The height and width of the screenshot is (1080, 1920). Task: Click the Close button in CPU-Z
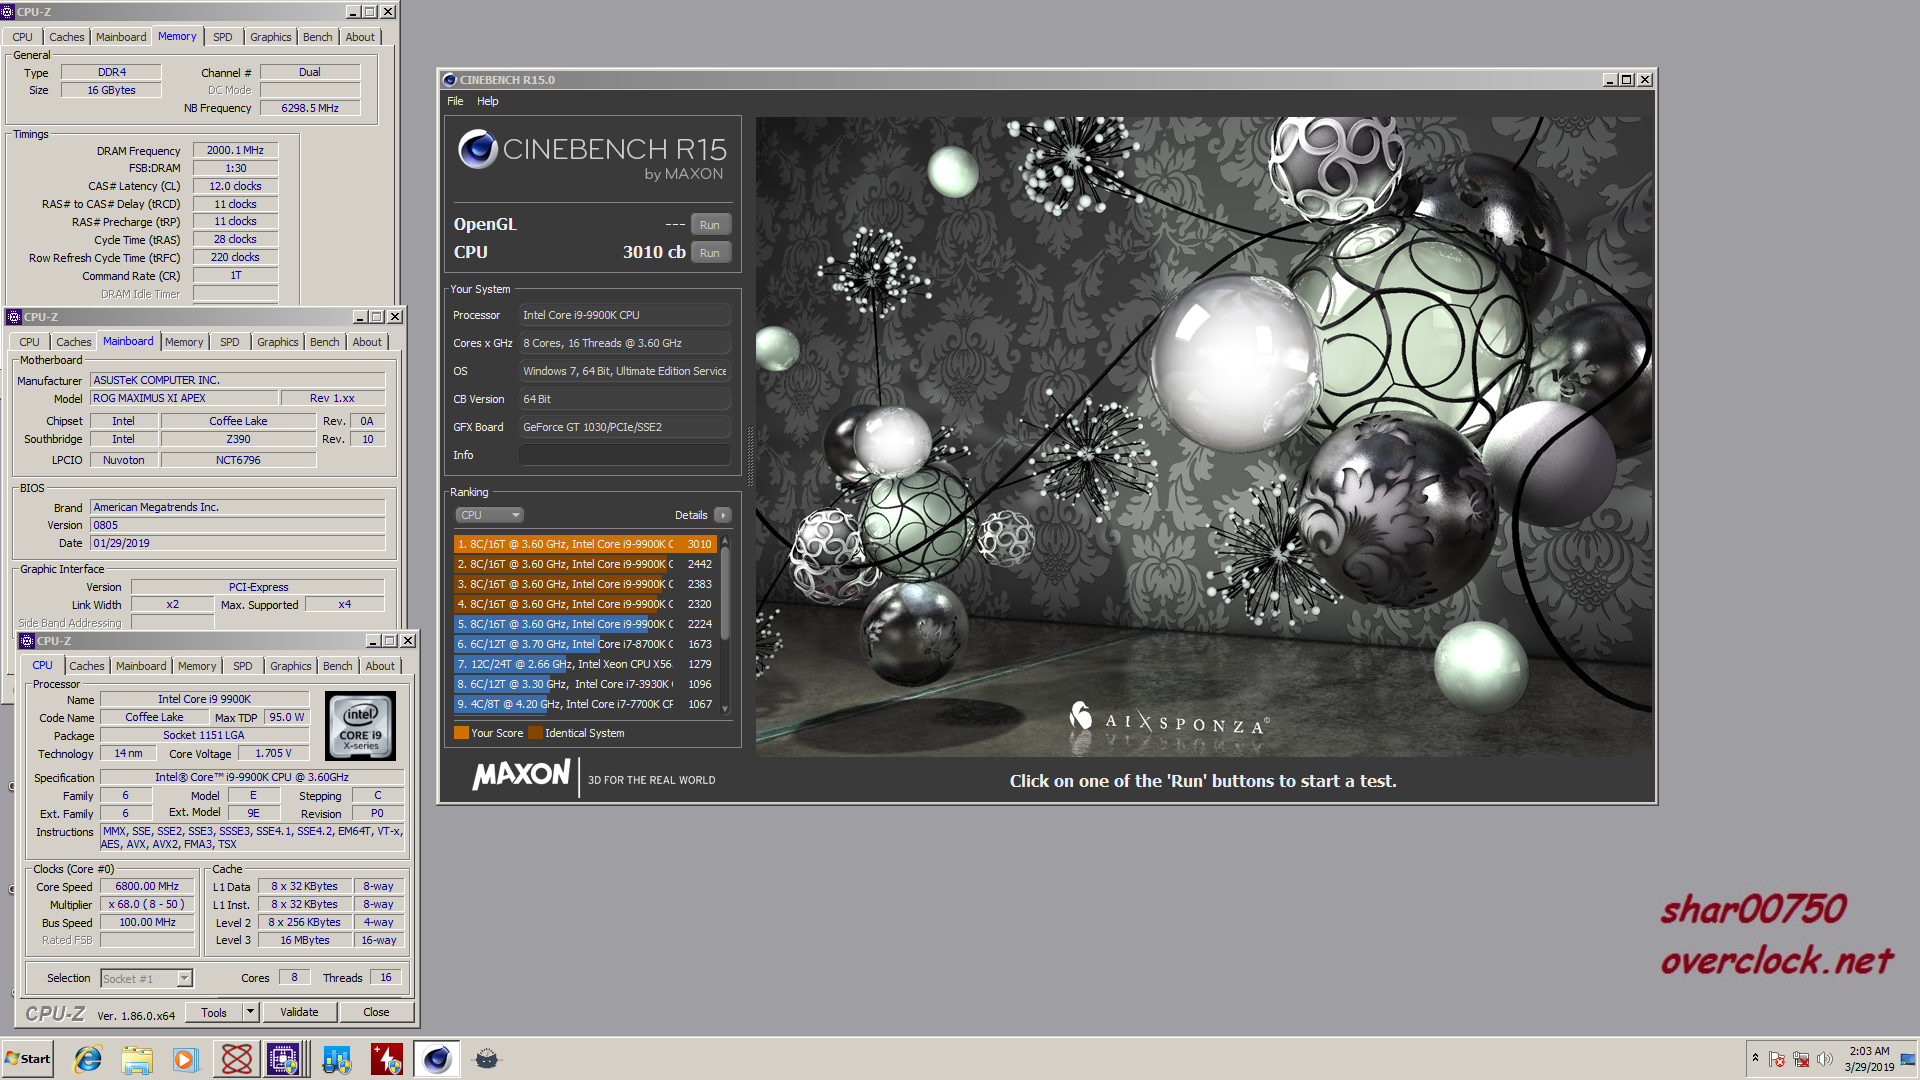point(376,1012)
